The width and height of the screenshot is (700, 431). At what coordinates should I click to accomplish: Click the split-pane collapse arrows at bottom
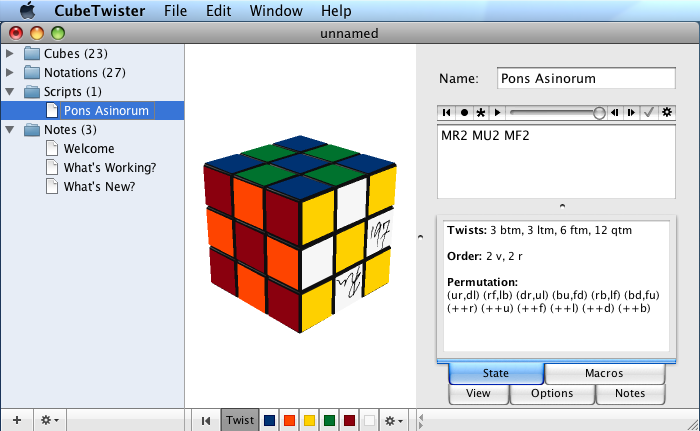pos(421,421)
